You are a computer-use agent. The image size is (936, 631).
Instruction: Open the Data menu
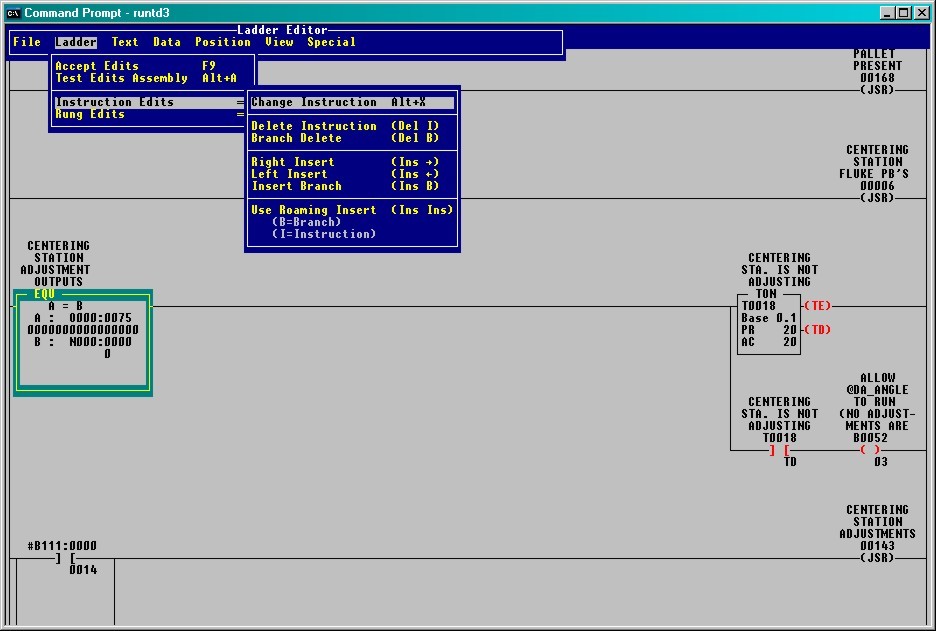[167, 42]
